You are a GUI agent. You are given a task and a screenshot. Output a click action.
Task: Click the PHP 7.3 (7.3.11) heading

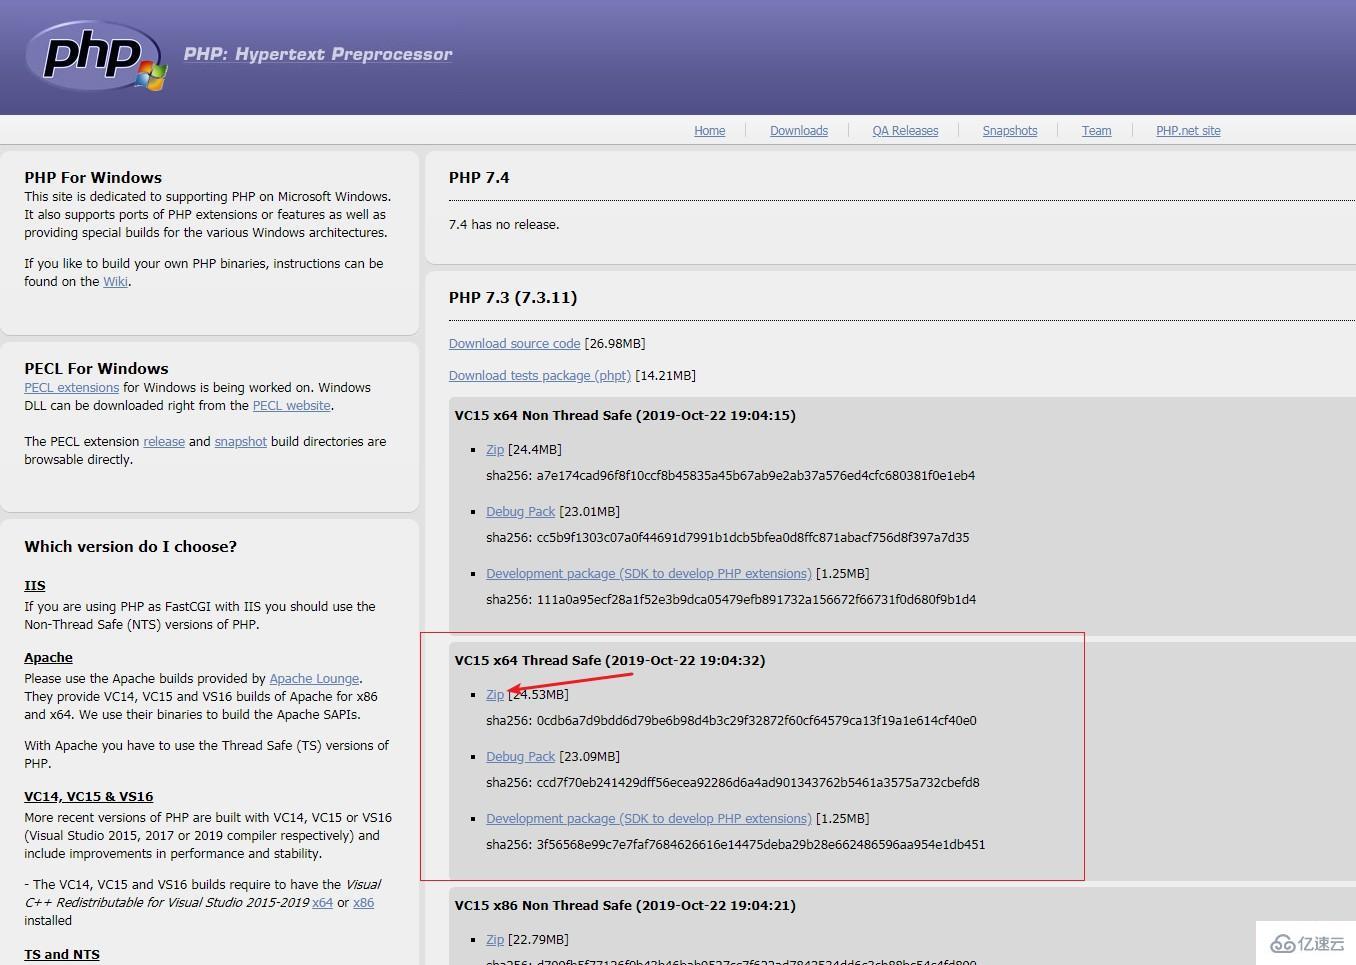513,298
